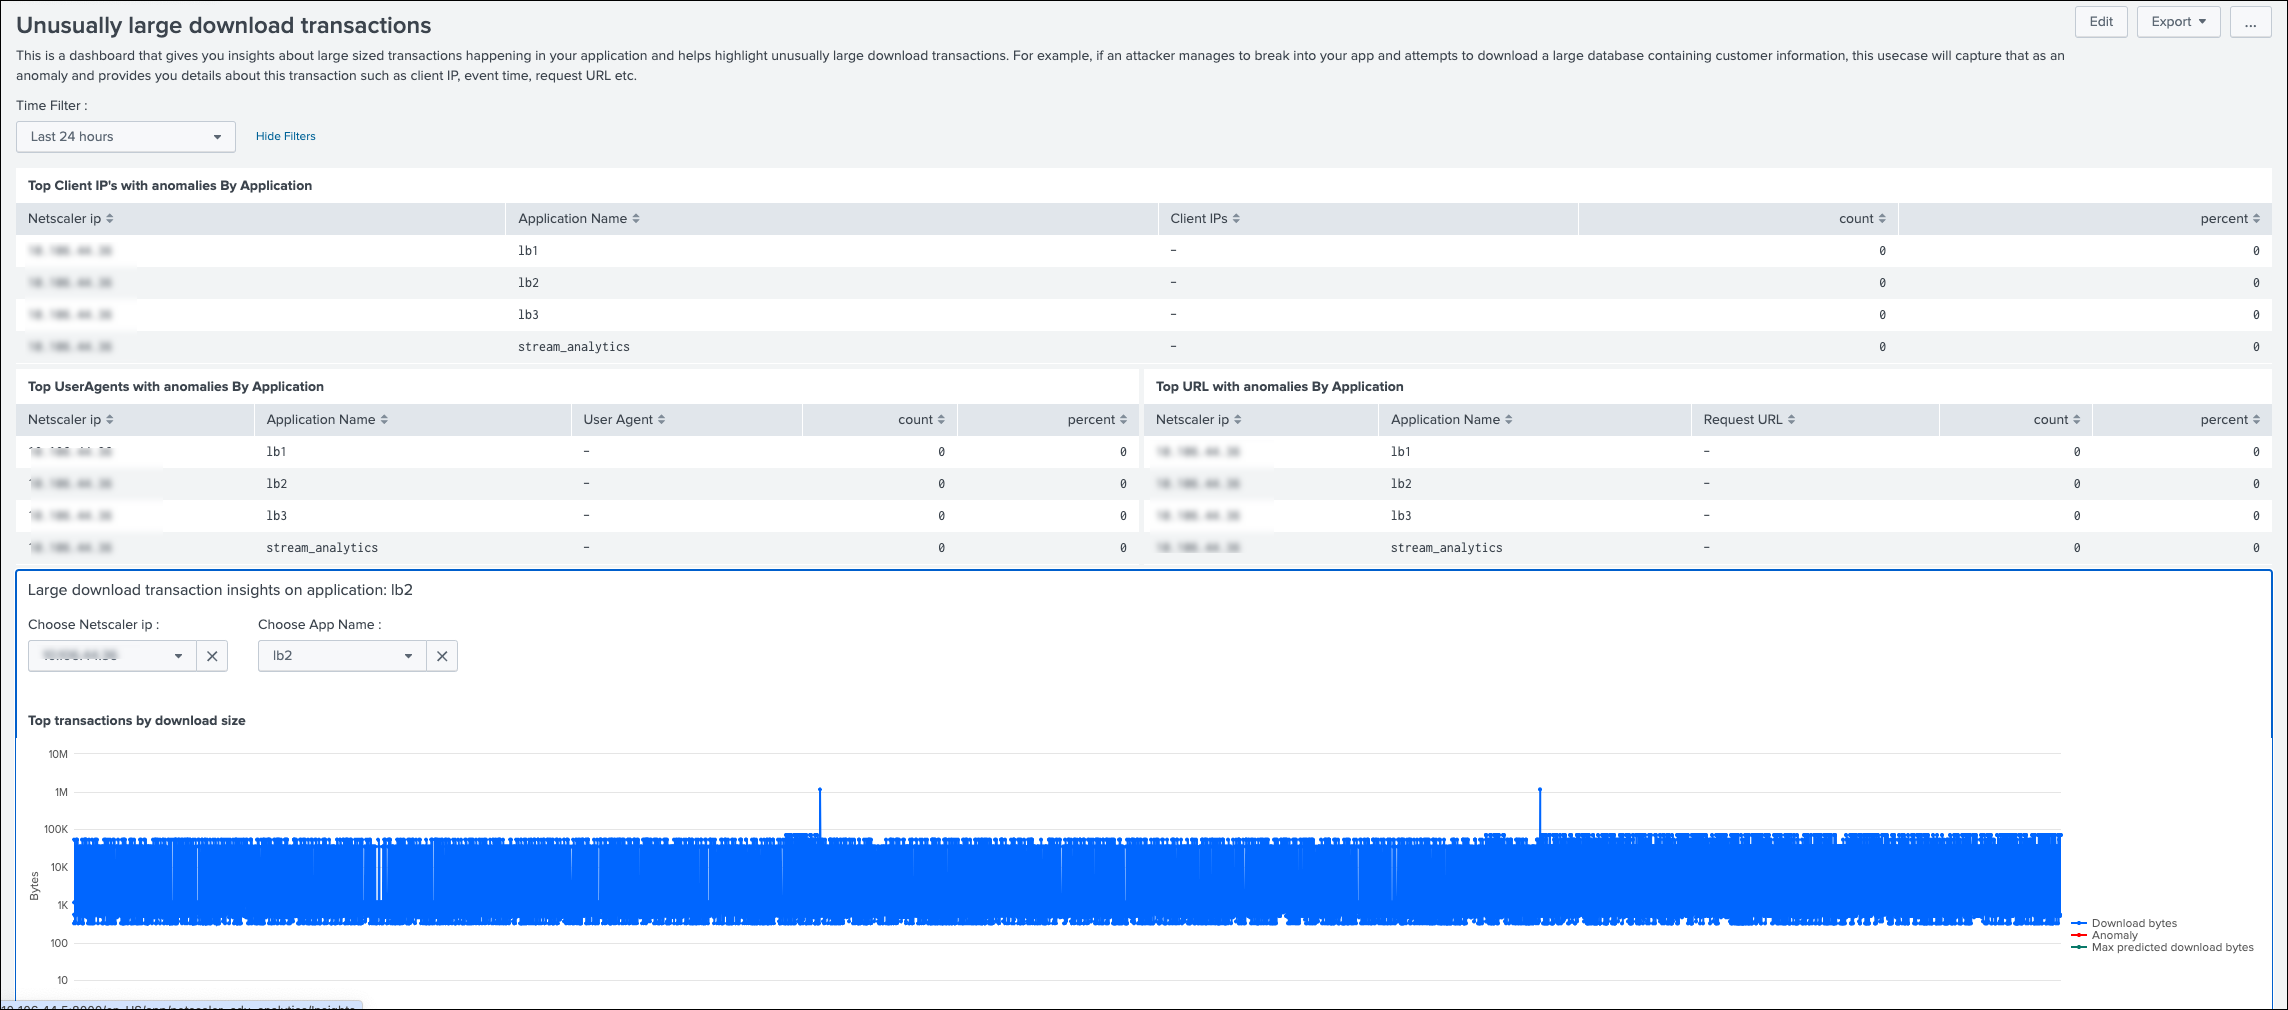Sort first table by Application Name
The width and height of the screenshot is (2288, 1010).
click(x=578, y=219)
